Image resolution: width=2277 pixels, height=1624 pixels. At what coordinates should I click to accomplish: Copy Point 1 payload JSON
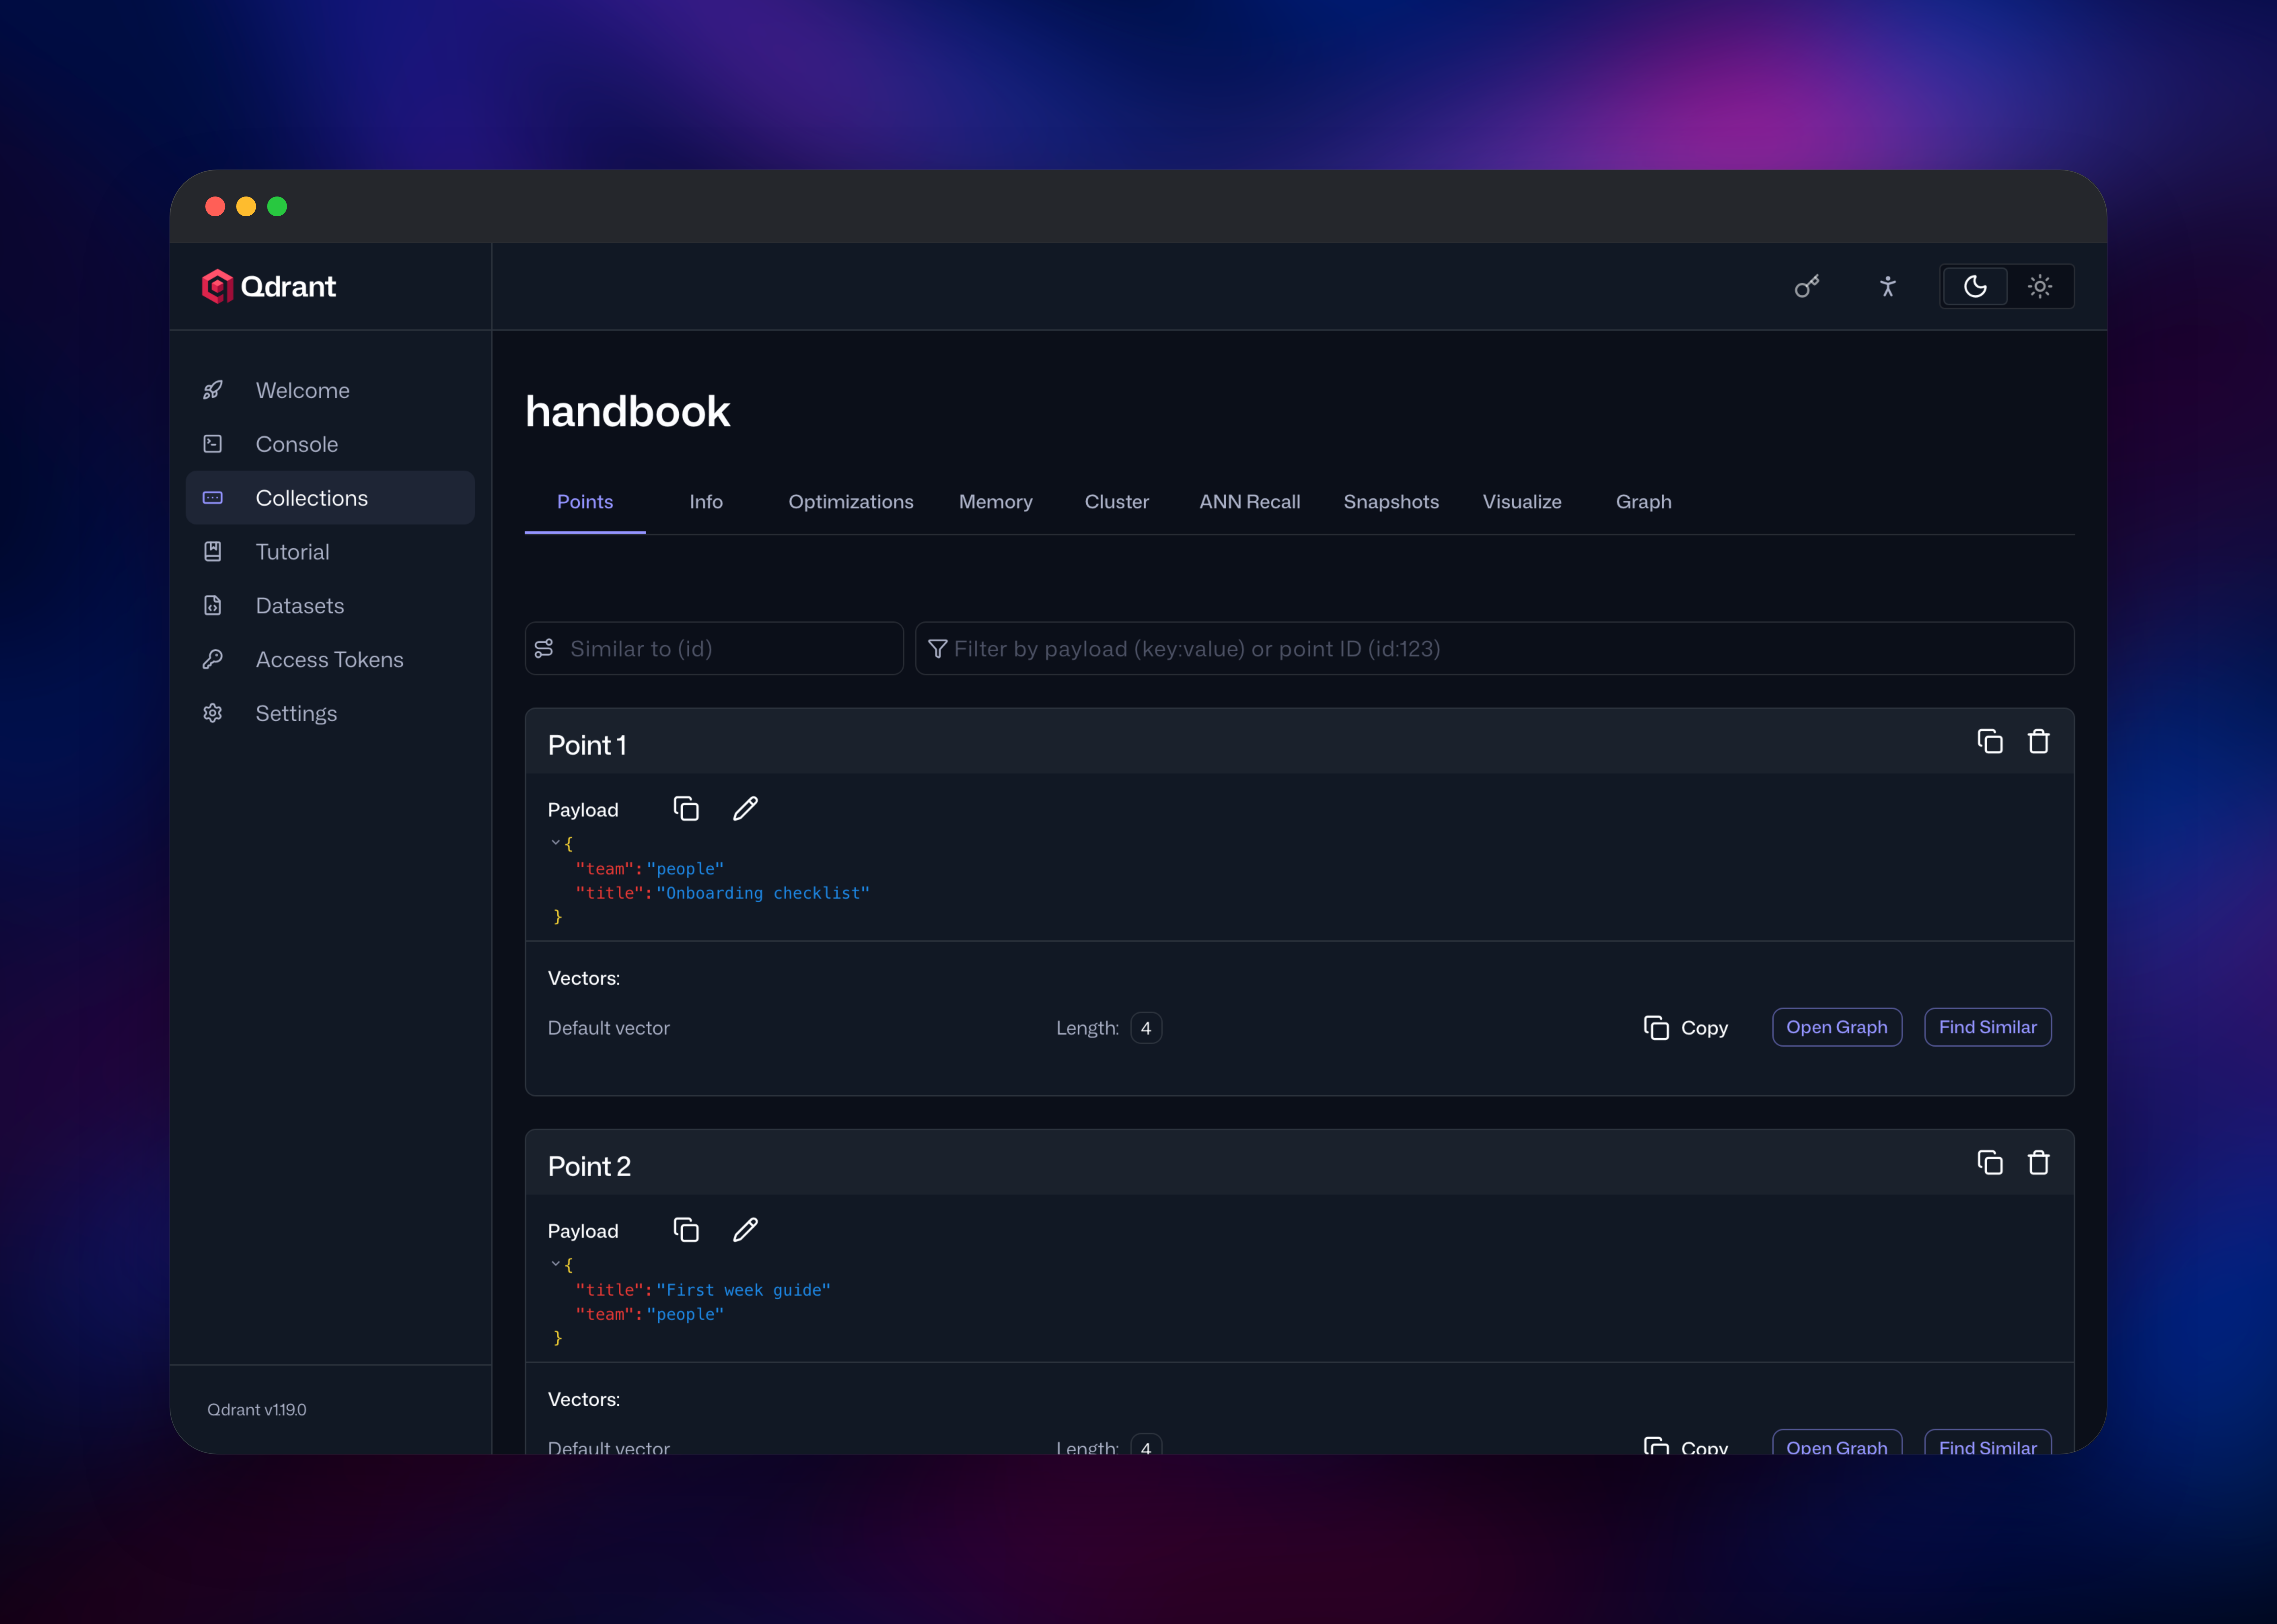click(686, 809)
